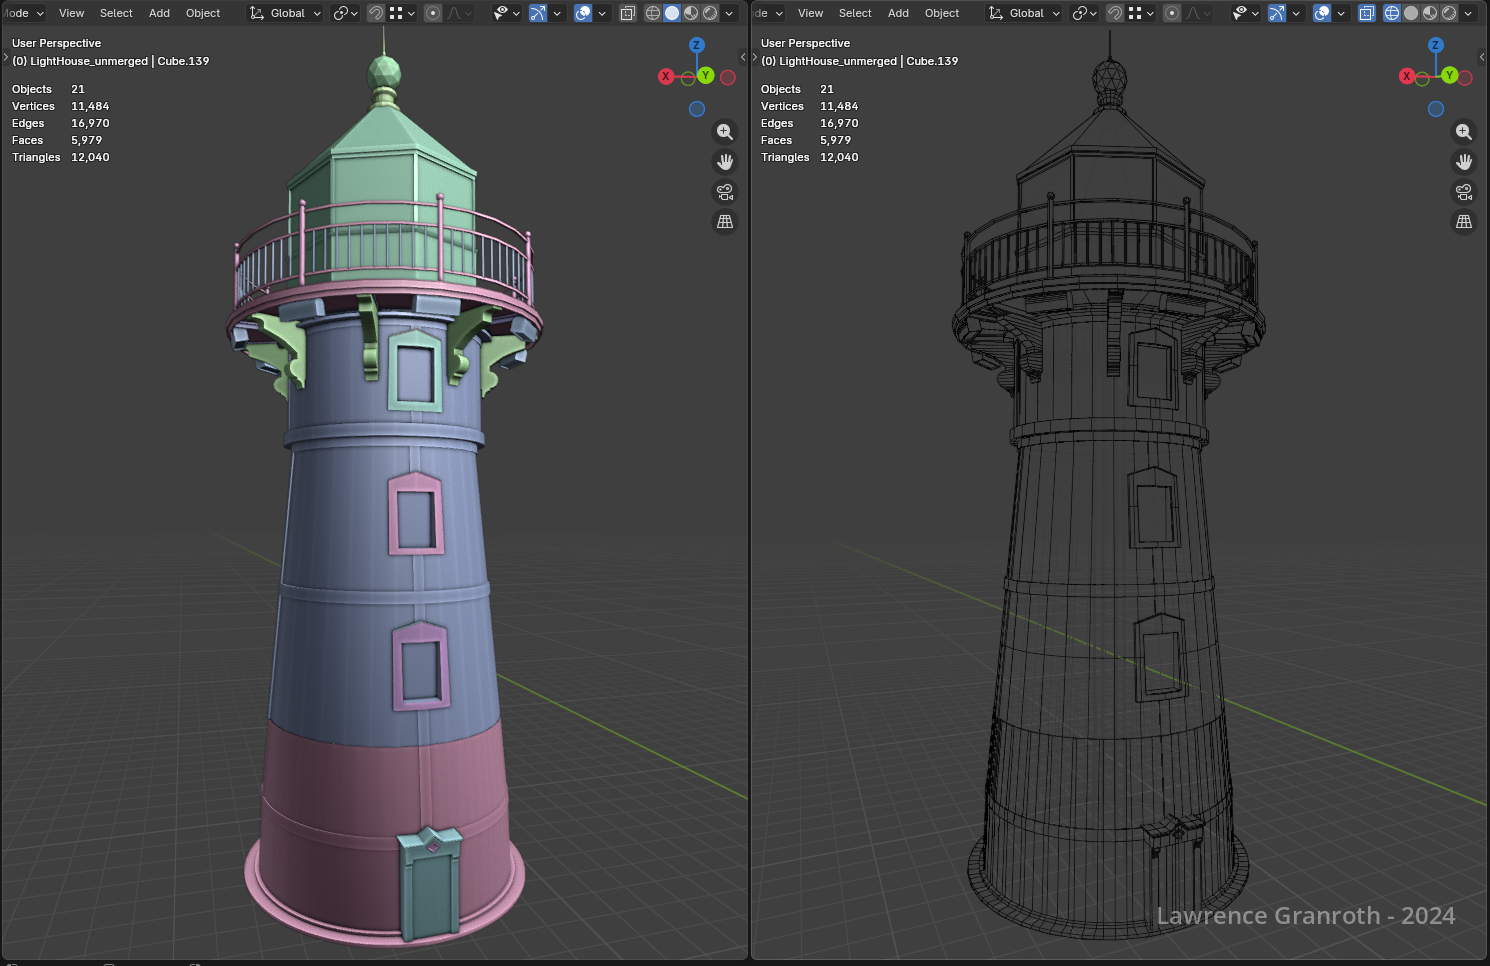The height and width of the screenshot is (966, 1490).
Task: Expand the shading options dropdown in right viewport
Action: click(1468, 13)
